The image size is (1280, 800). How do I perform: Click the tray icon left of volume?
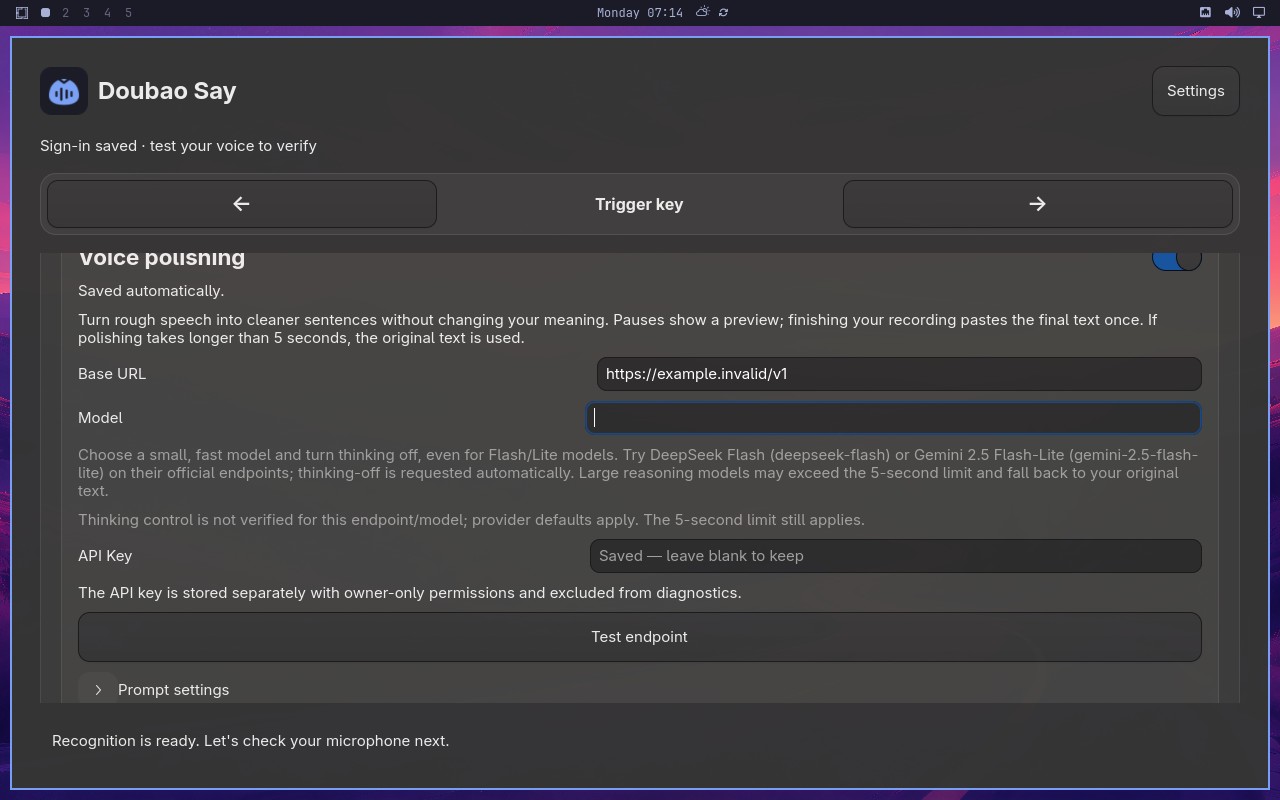tap(1205, 12)
